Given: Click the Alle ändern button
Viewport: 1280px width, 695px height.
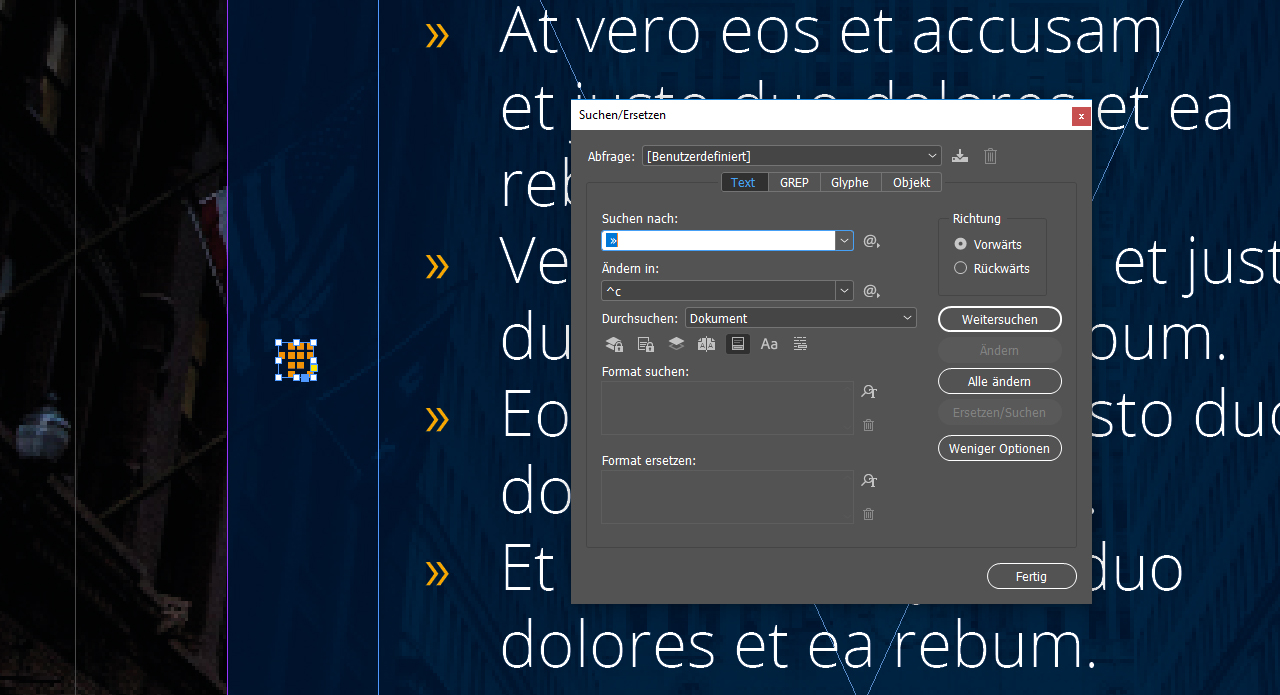Looking at the screenshot, I should click(999, 381).
